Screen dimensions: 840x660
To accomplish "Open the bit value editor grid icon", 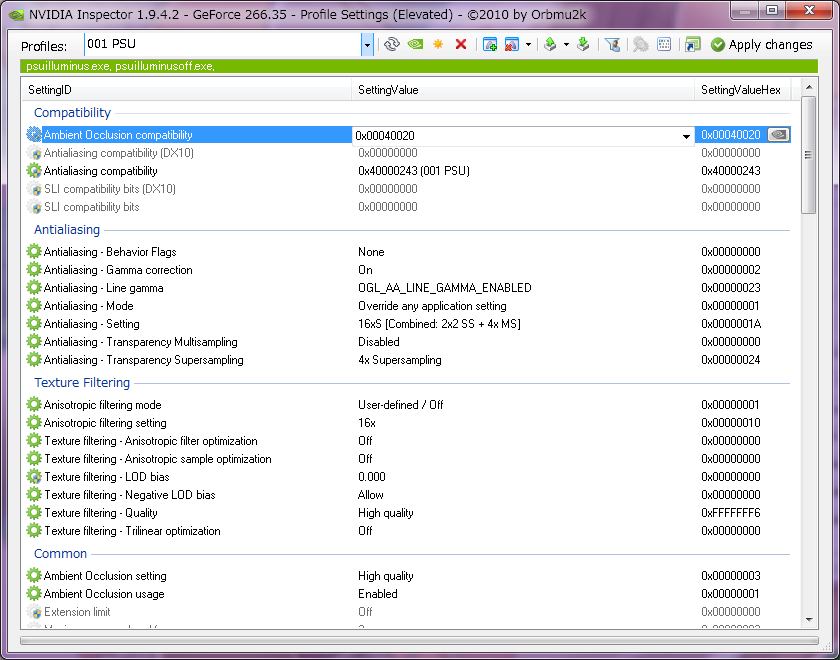I will (664, 44).
